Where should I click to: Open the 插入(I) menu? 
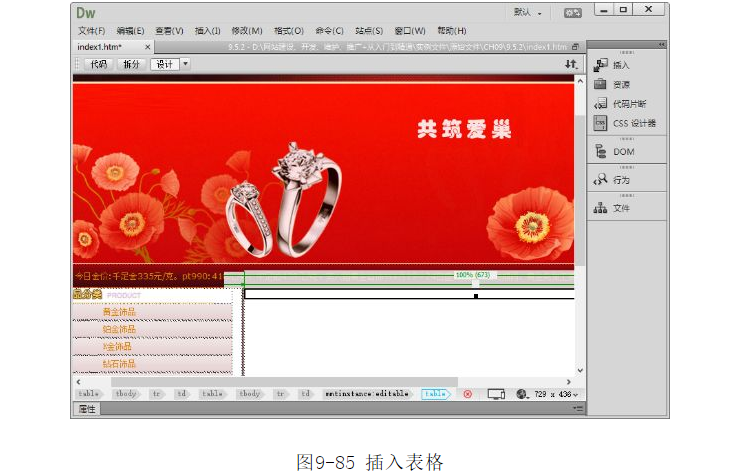pos(208,31)
